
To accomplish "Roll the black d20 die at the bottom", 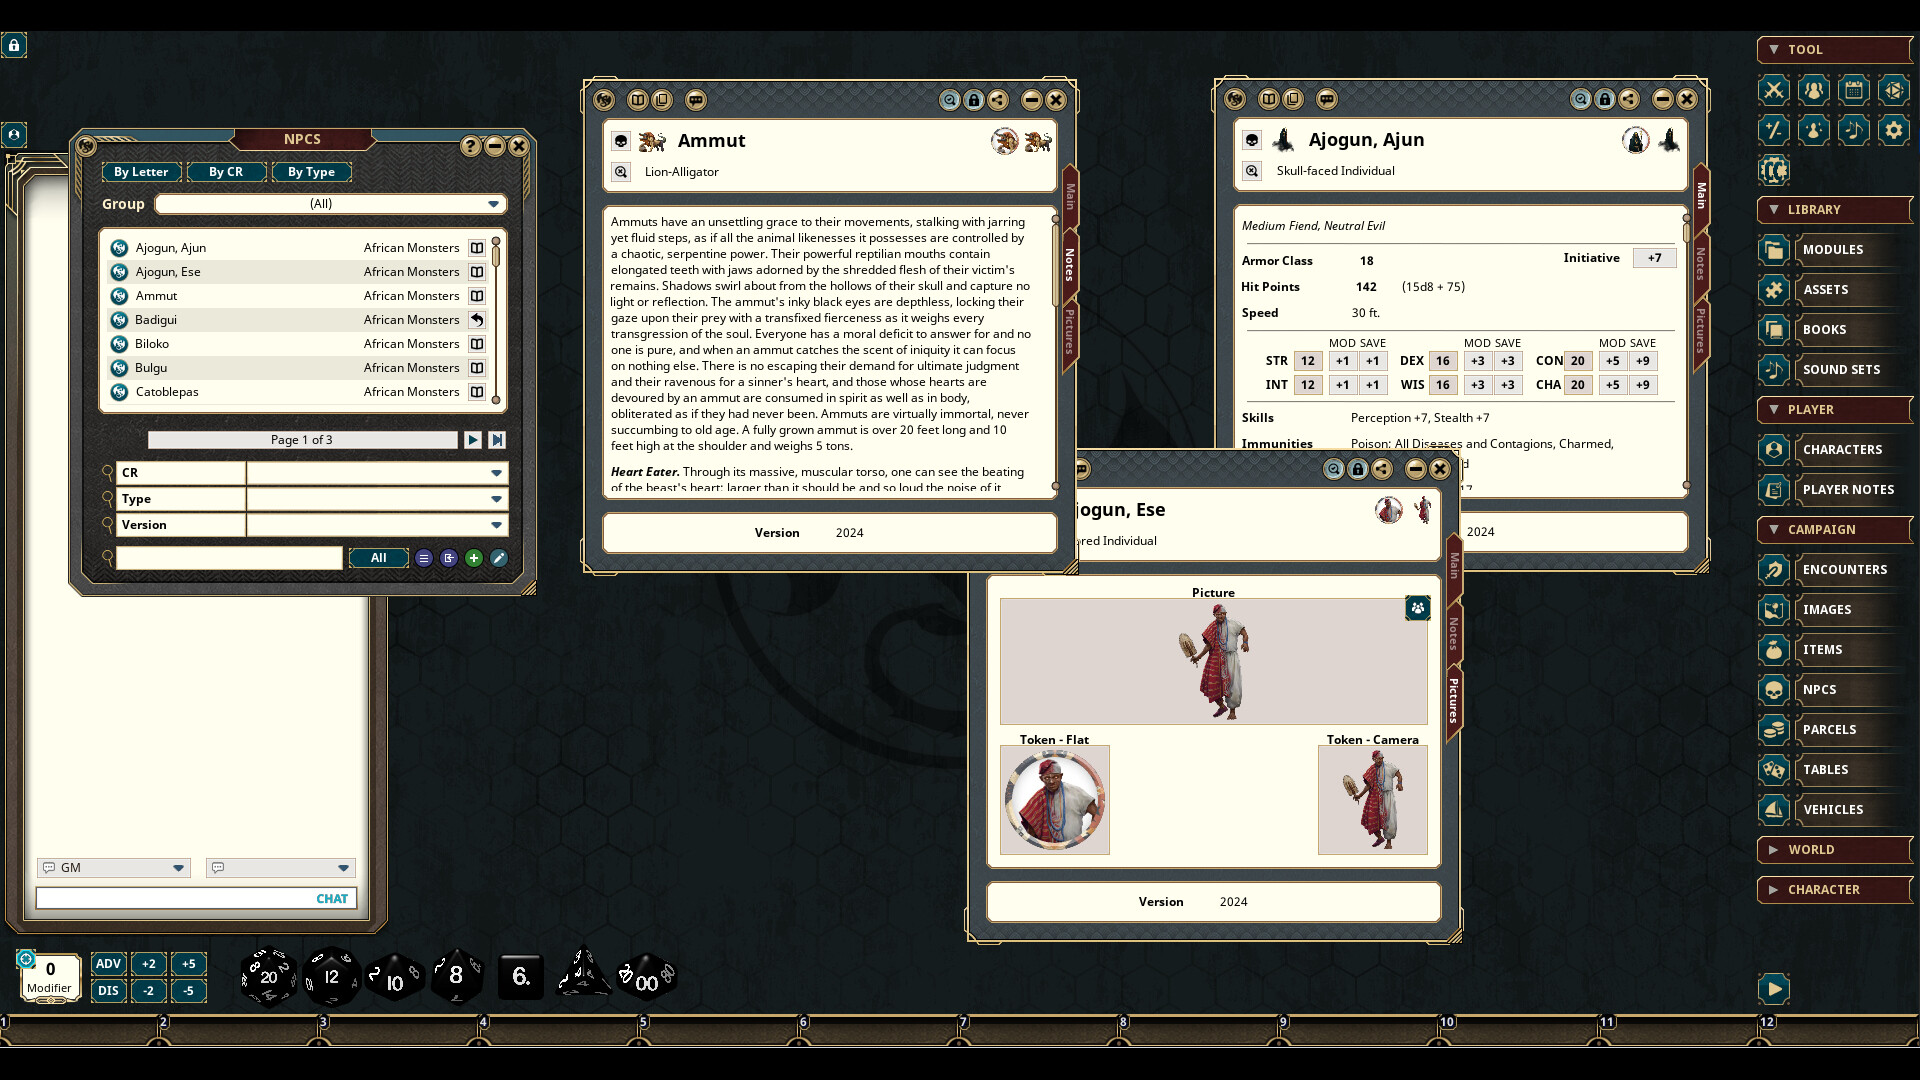I will pyautogui.click(x=268, y=977).
